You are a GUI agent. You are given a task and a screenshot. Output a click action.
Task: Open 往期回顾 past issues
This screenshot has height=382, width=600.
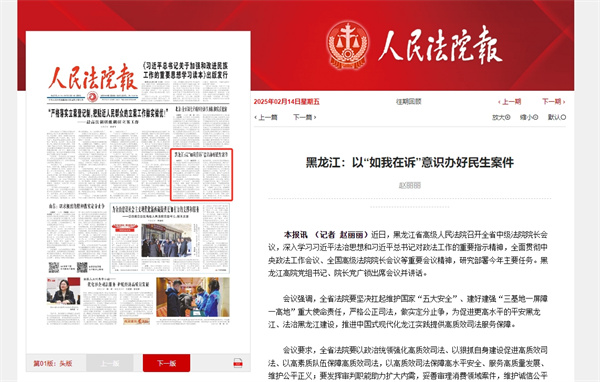click(x=408, y=101)
